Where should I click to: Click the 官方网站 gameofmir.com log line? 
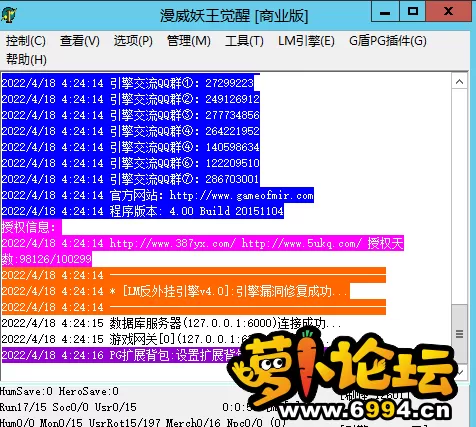(x=157, y=195)
